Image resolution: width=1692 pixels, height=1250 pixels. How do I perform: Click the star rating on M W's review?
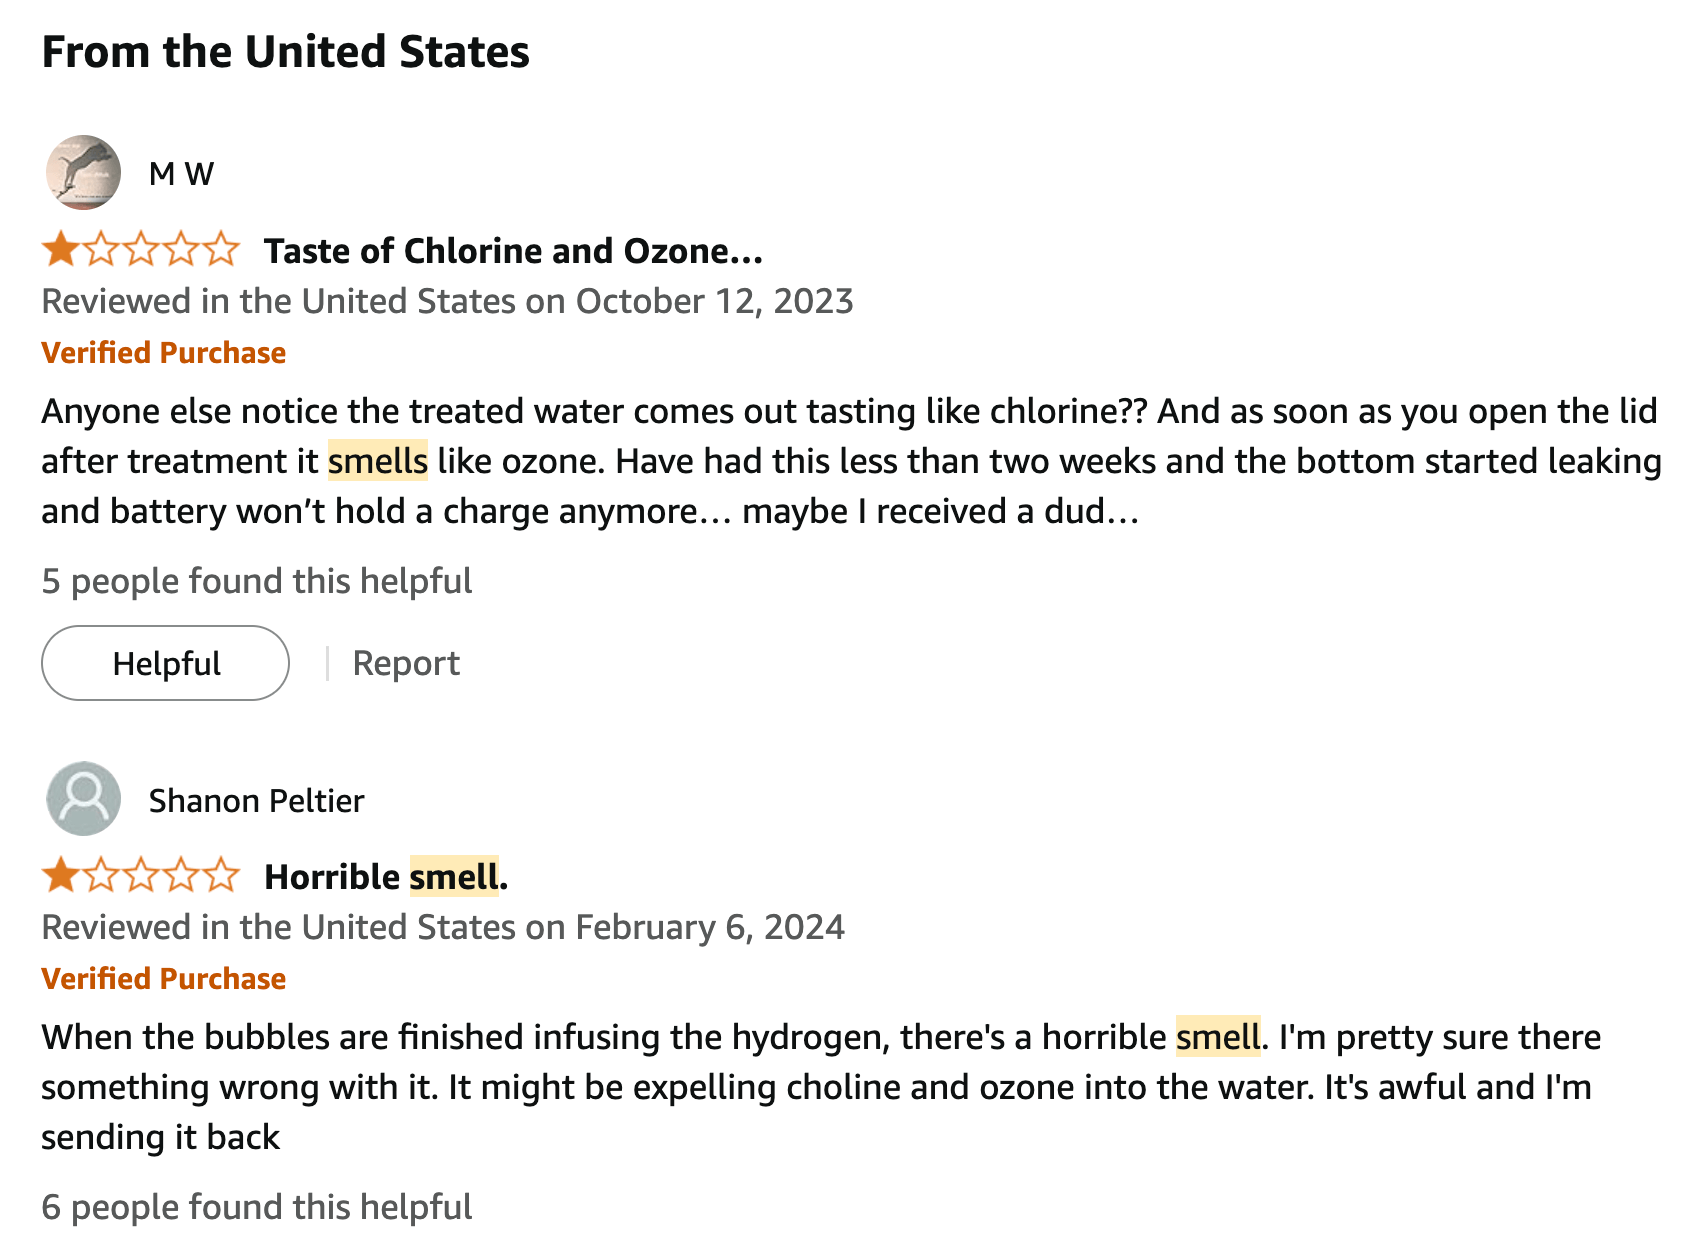coord(140,250)
